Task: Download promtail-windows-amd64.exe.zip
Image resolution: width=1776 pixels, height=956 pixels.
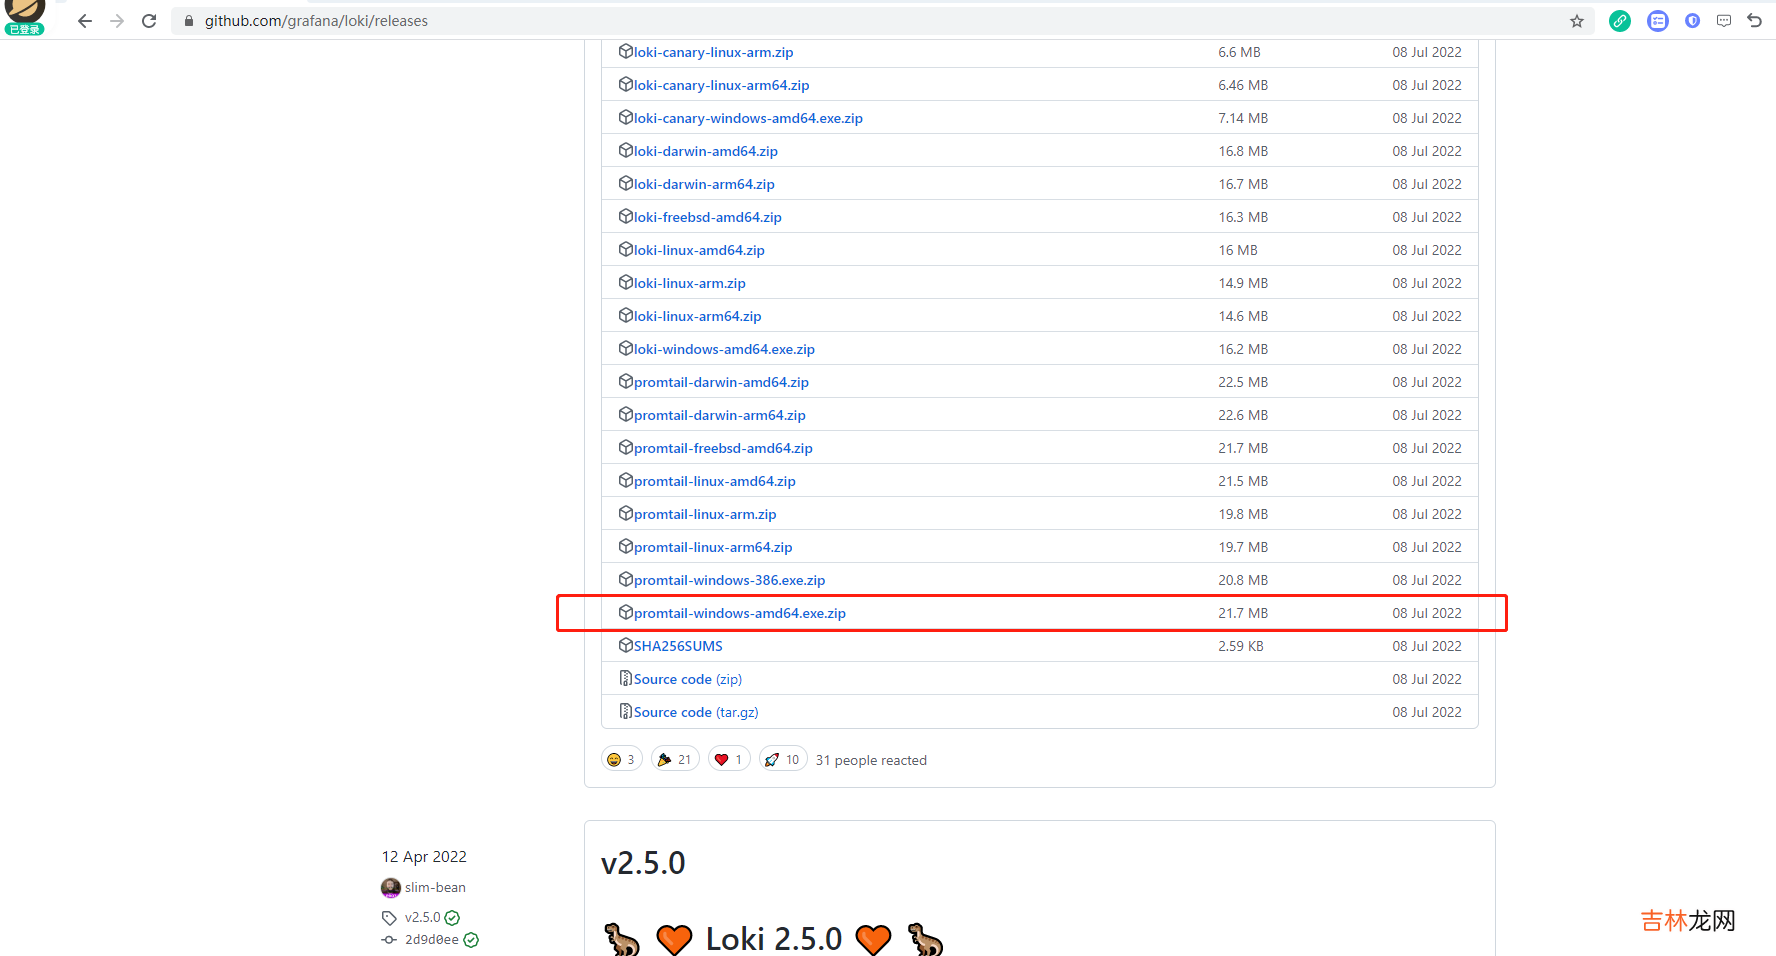Action: [739, 613]
